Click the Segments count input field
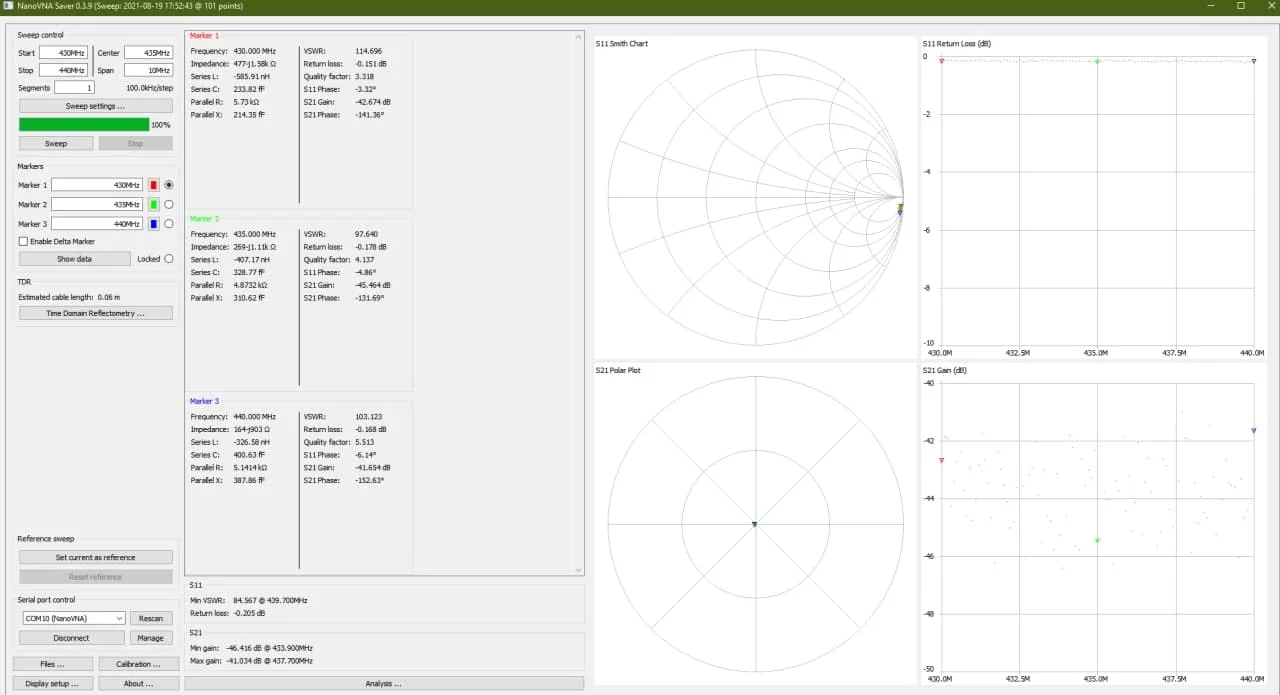 coord(74,88)
